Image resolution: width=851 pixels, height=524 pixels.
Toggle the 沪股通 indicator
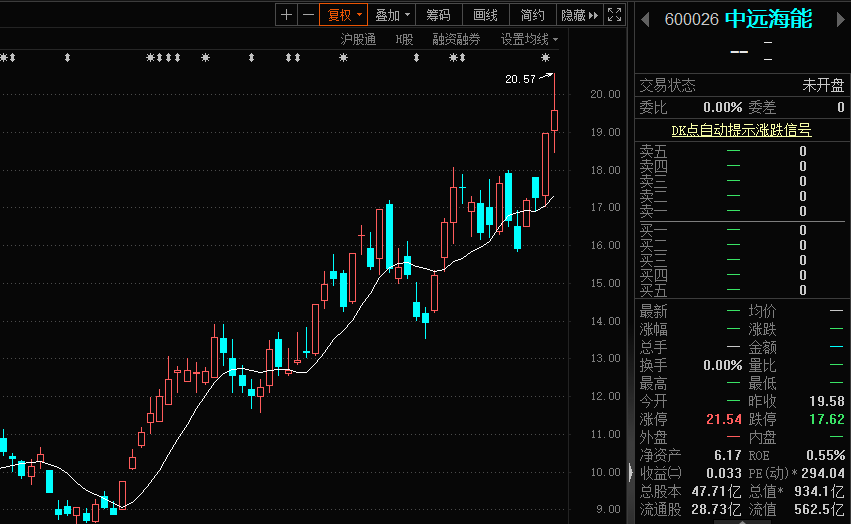click(358, 39)
